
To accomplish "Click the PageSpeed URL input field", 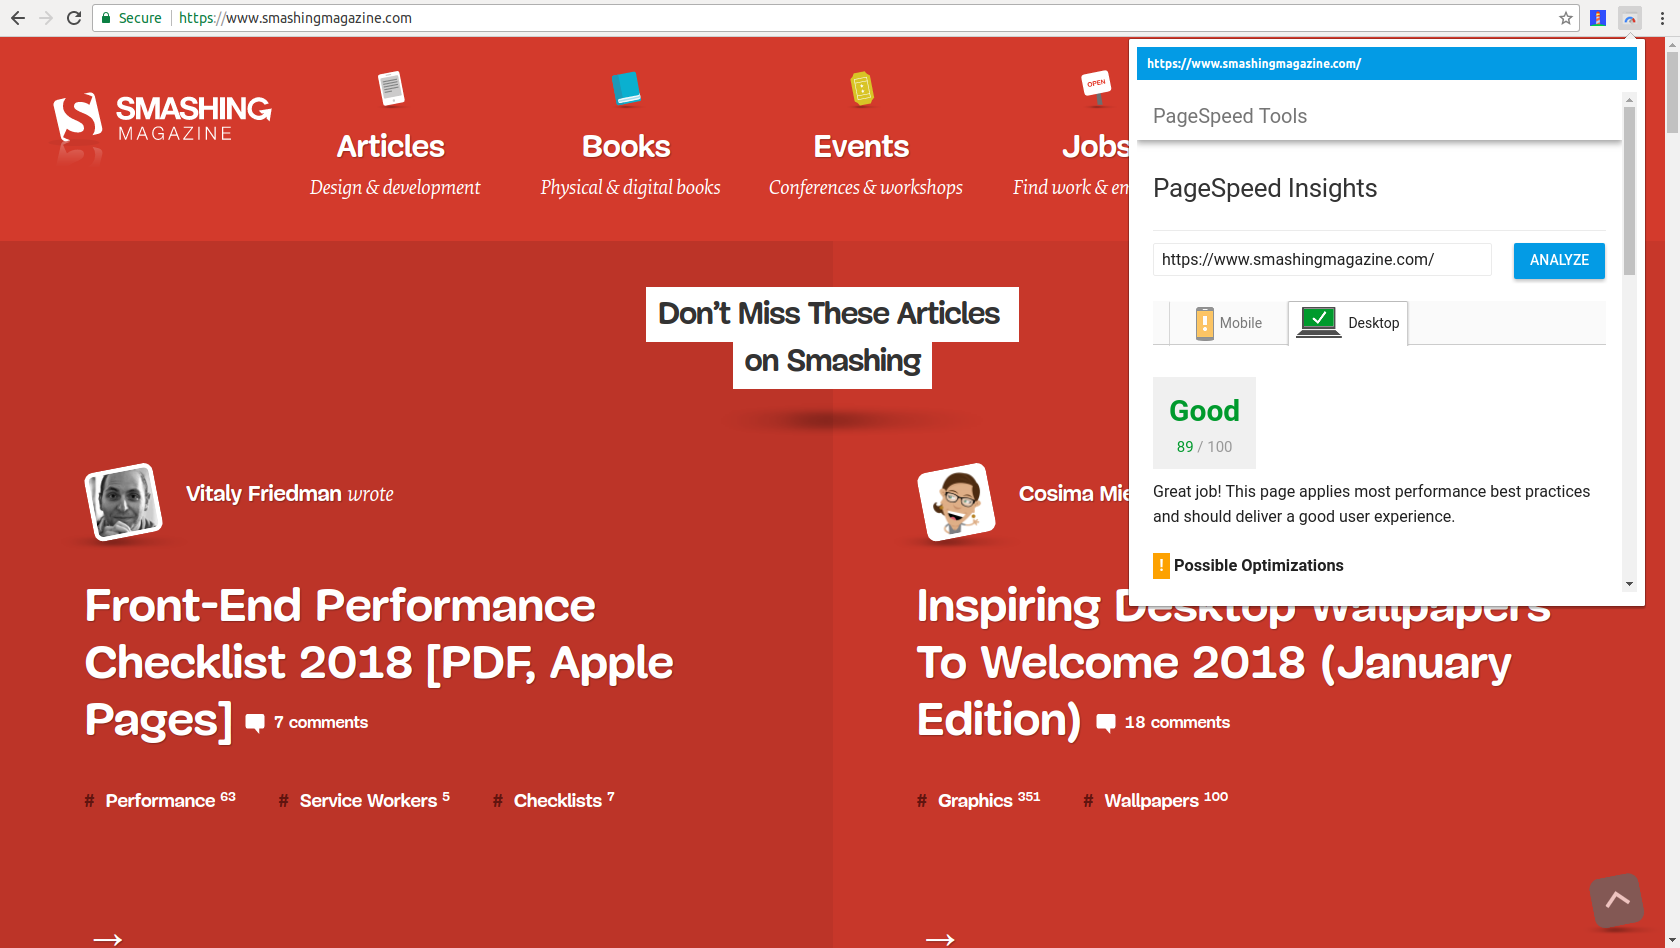I will point(1322,260).
